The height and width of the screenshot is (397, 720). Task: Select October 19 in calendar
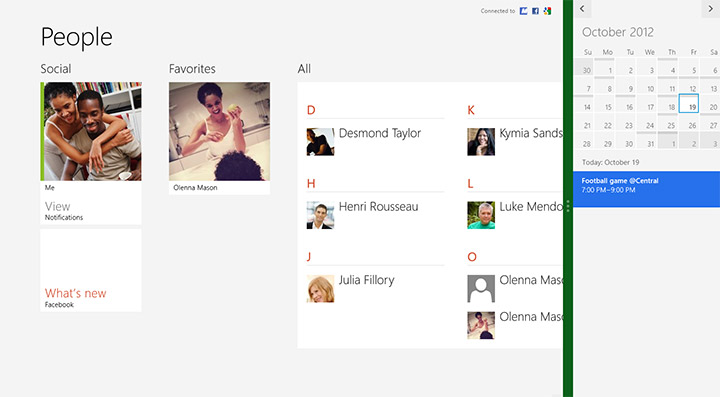(x=689, y=103)
